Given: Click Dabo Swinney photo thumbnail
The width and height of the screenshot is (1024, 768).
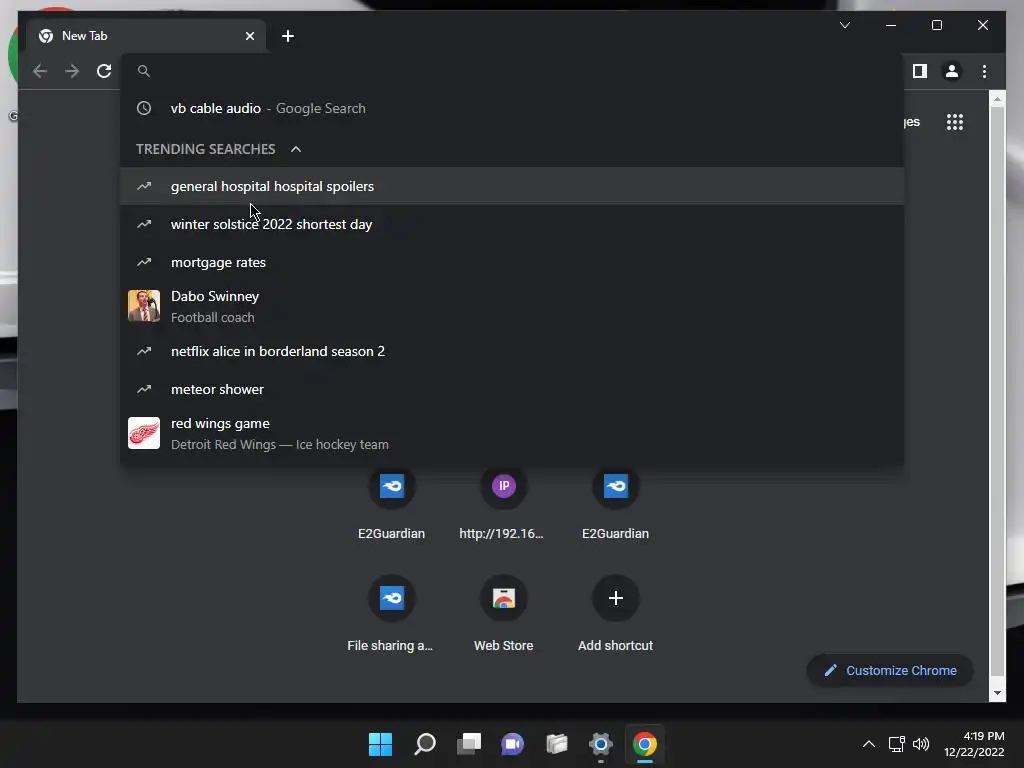Looking at the screenshot, I should 144,306.
